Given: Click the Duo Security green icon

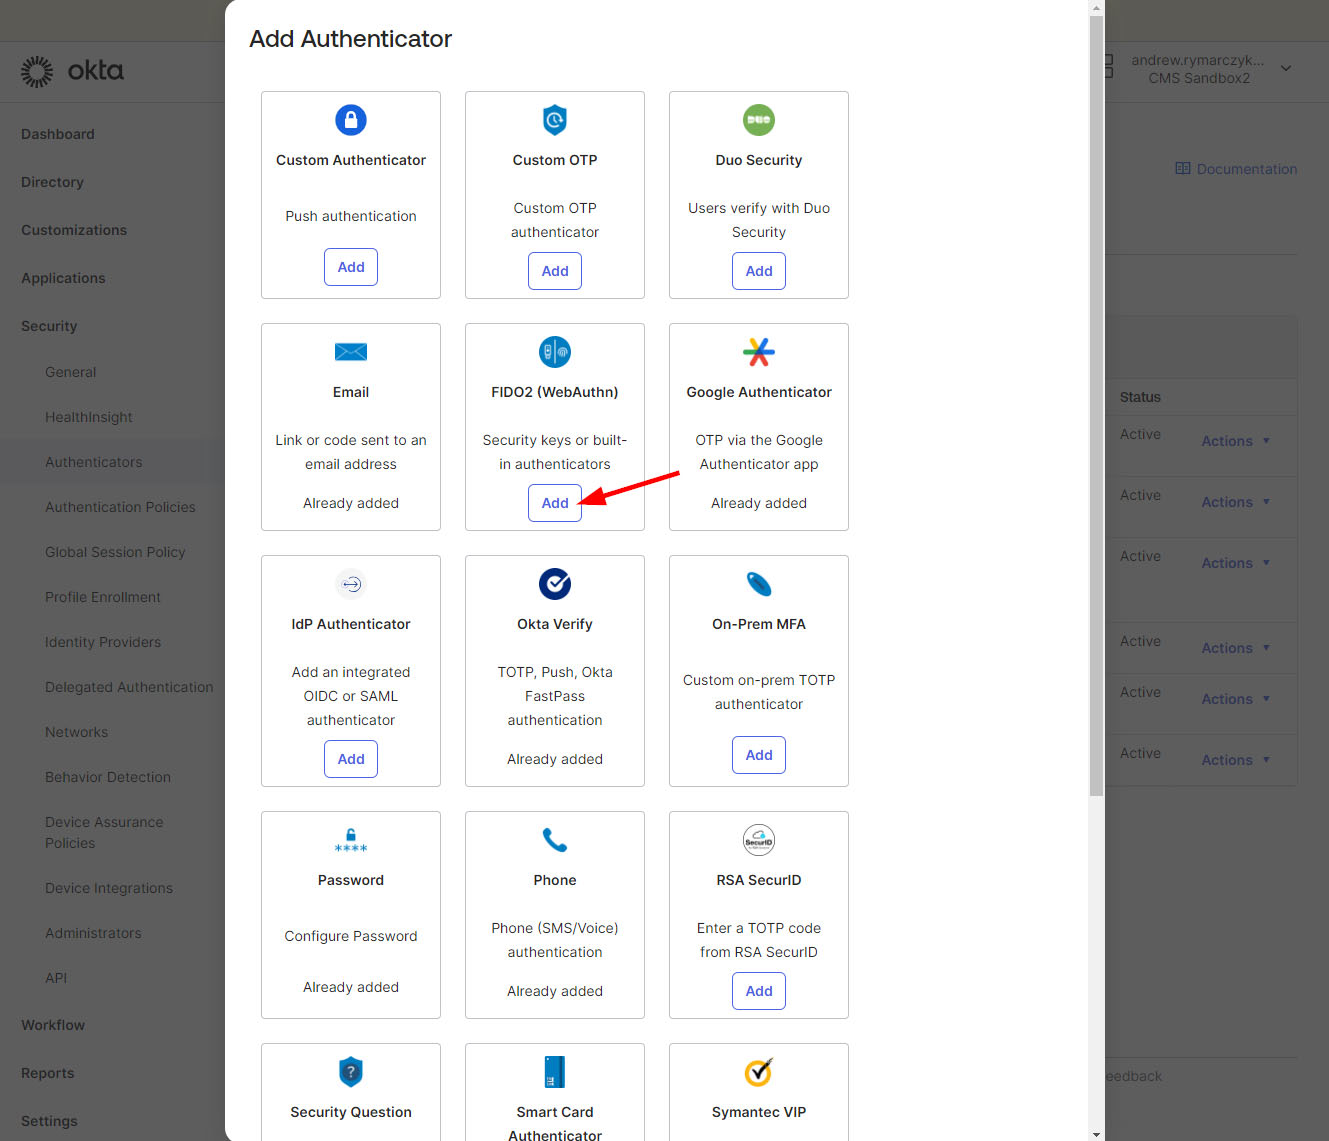Looking at the screenshot, I should [x=758, y=120].
